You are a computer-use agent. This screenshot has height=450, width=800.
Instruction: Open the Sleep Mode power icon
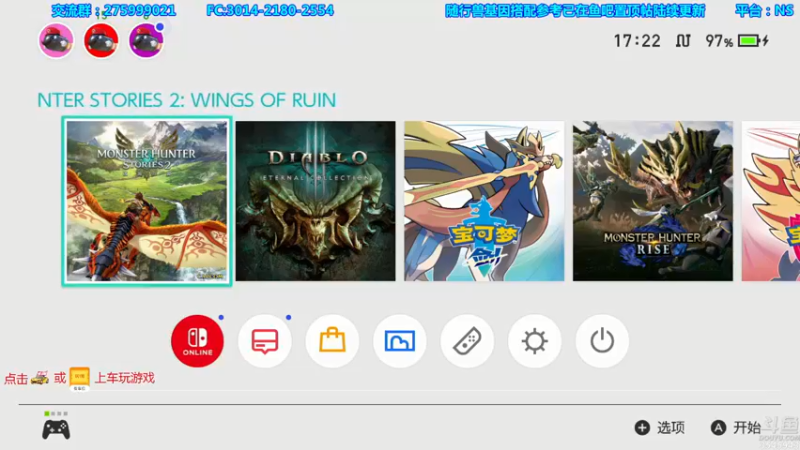click(x=602, y=341)
